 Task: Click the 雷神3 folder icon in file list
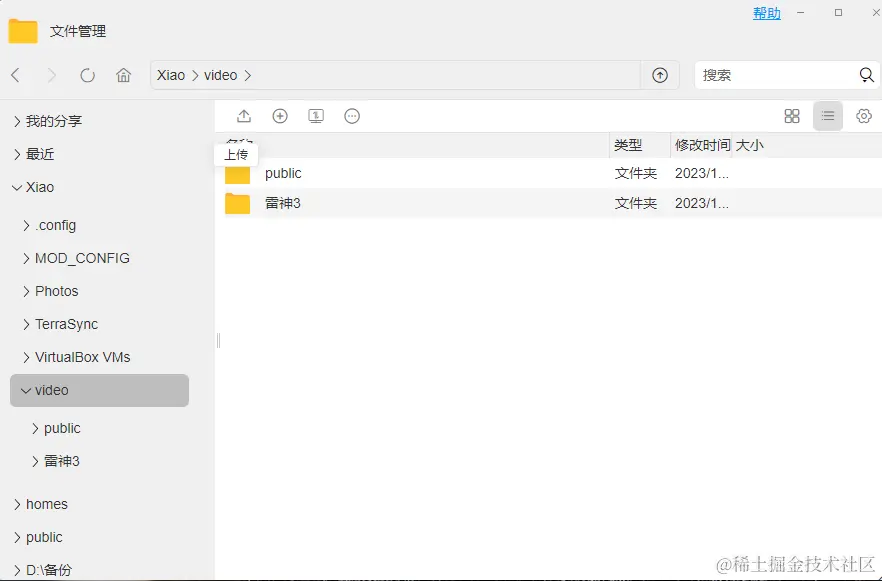[x=237, y=203]
